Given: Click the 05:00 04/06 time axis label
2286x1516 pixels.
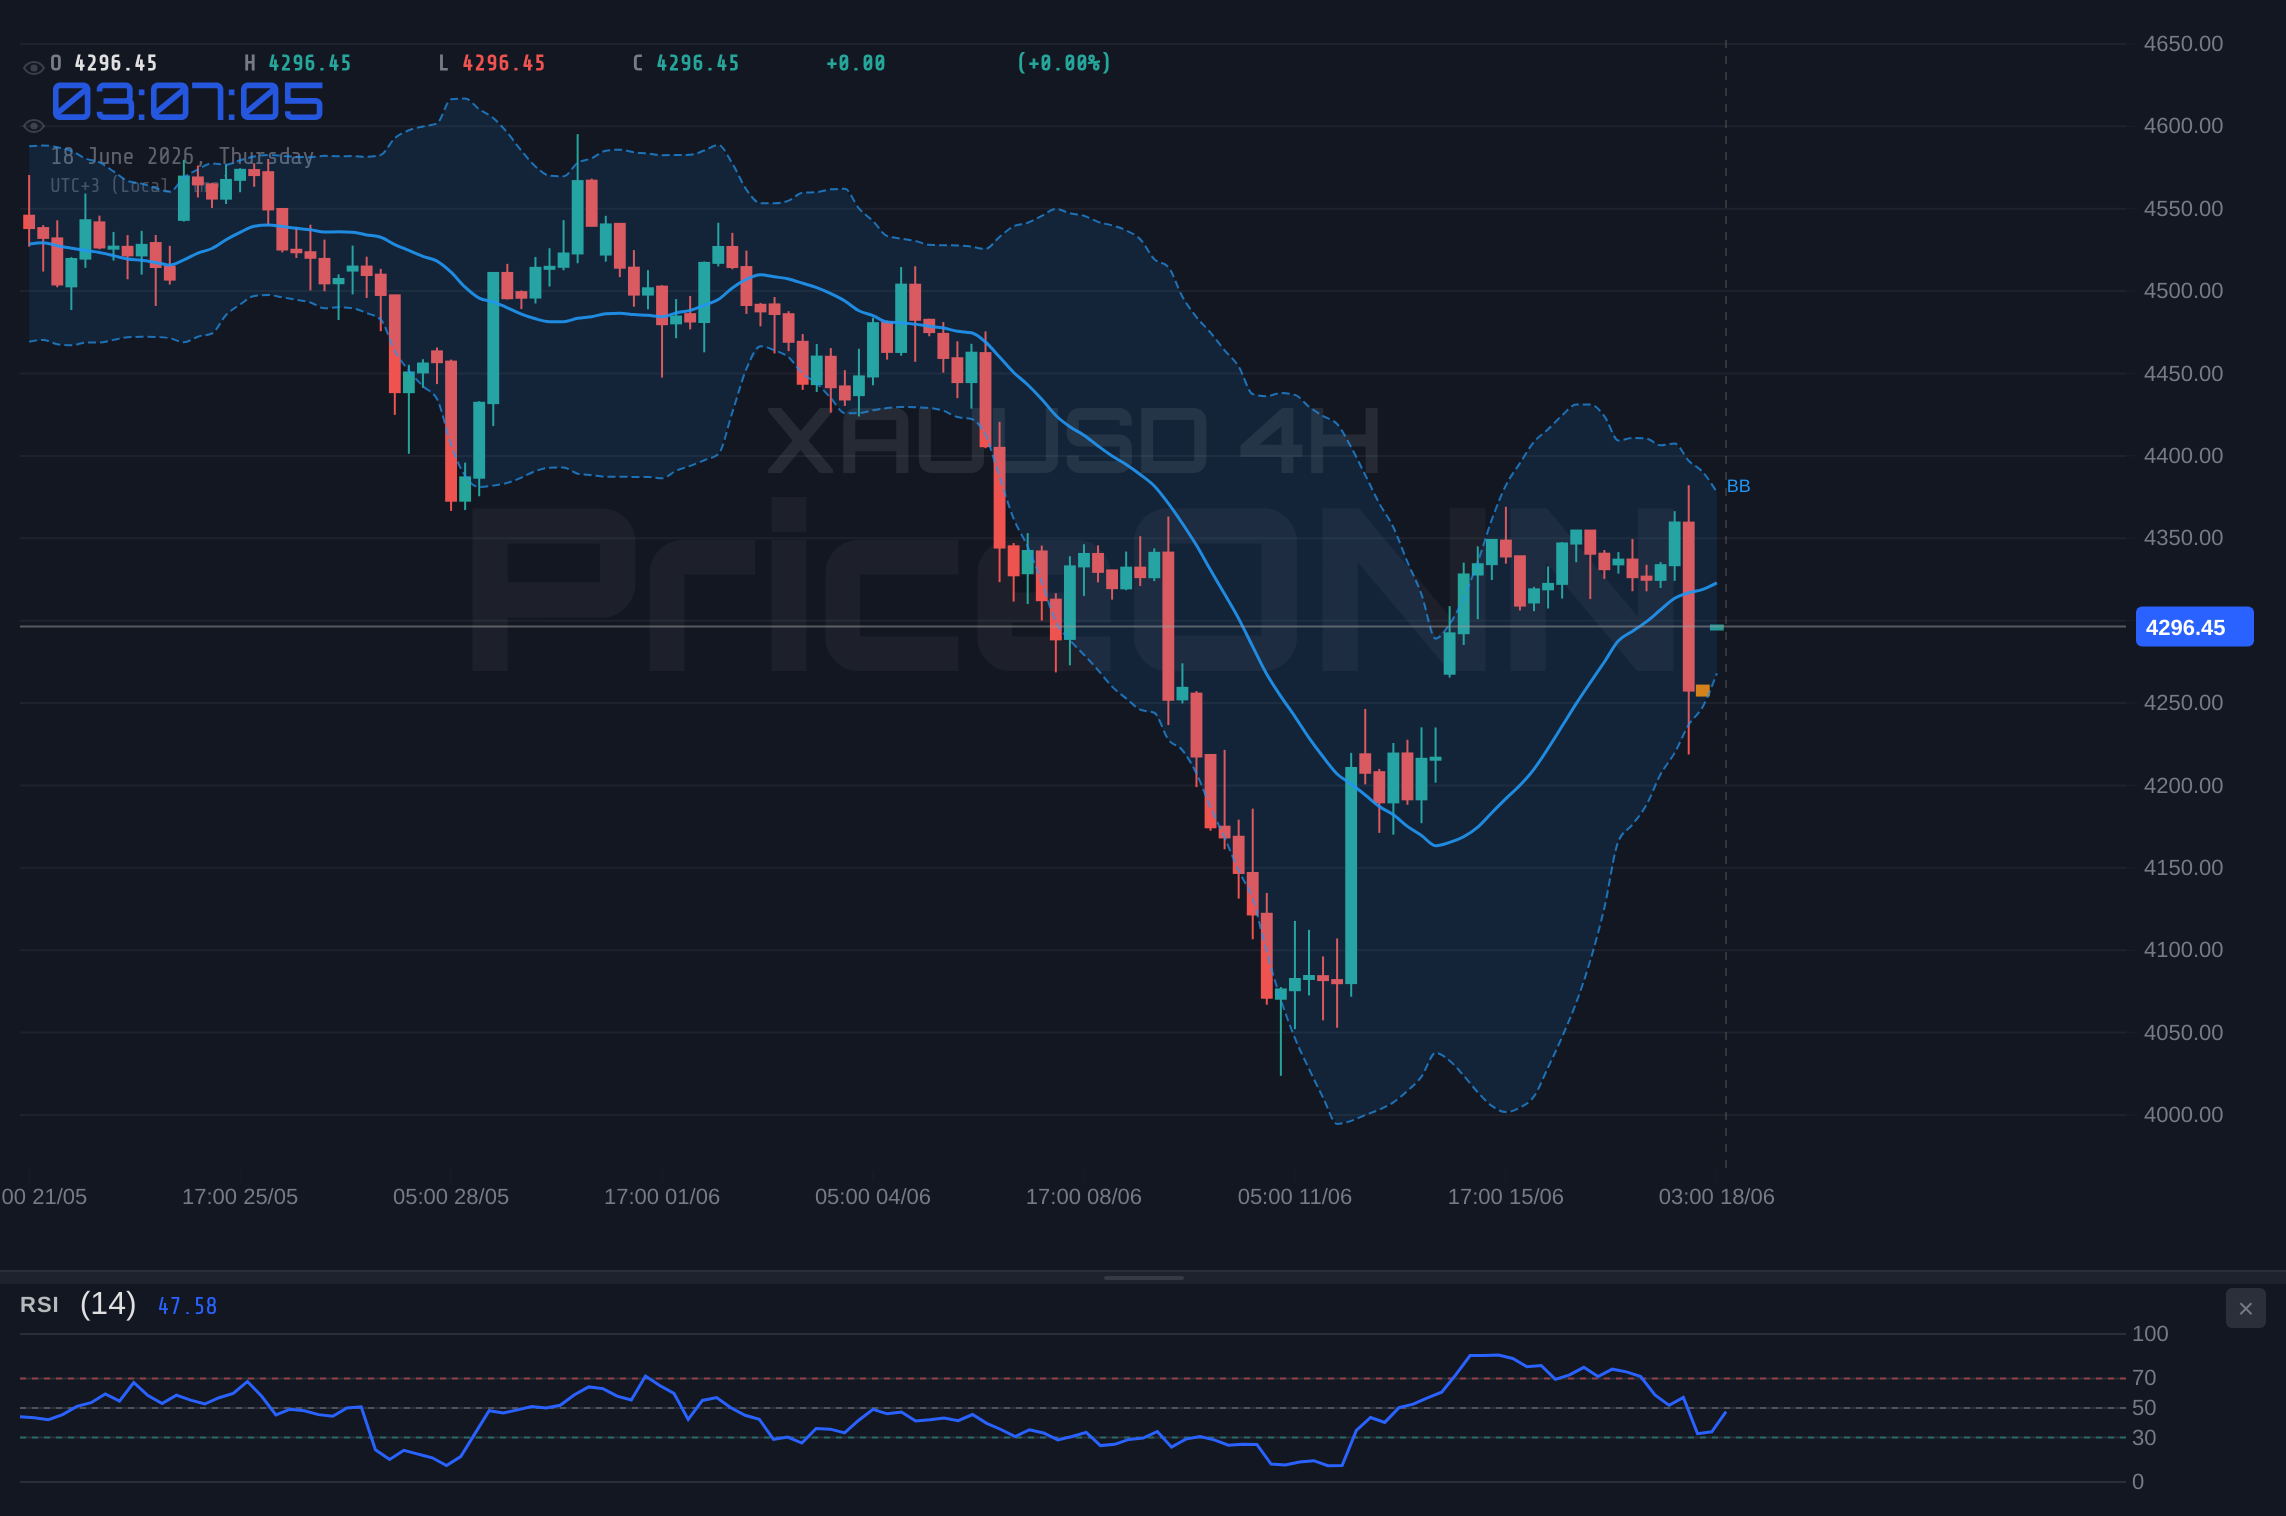Looking at the screenshot, I should 873,1197.
